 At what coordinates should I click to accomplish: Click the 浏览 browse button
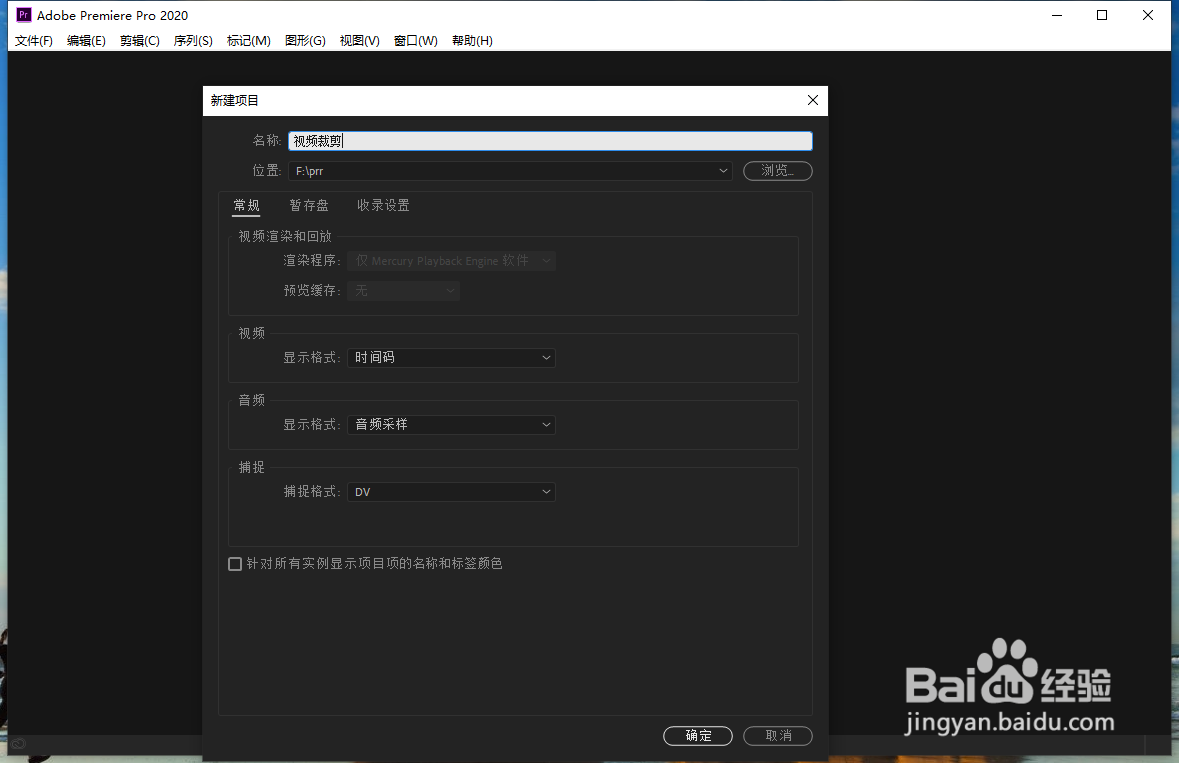tap(777, 171)
